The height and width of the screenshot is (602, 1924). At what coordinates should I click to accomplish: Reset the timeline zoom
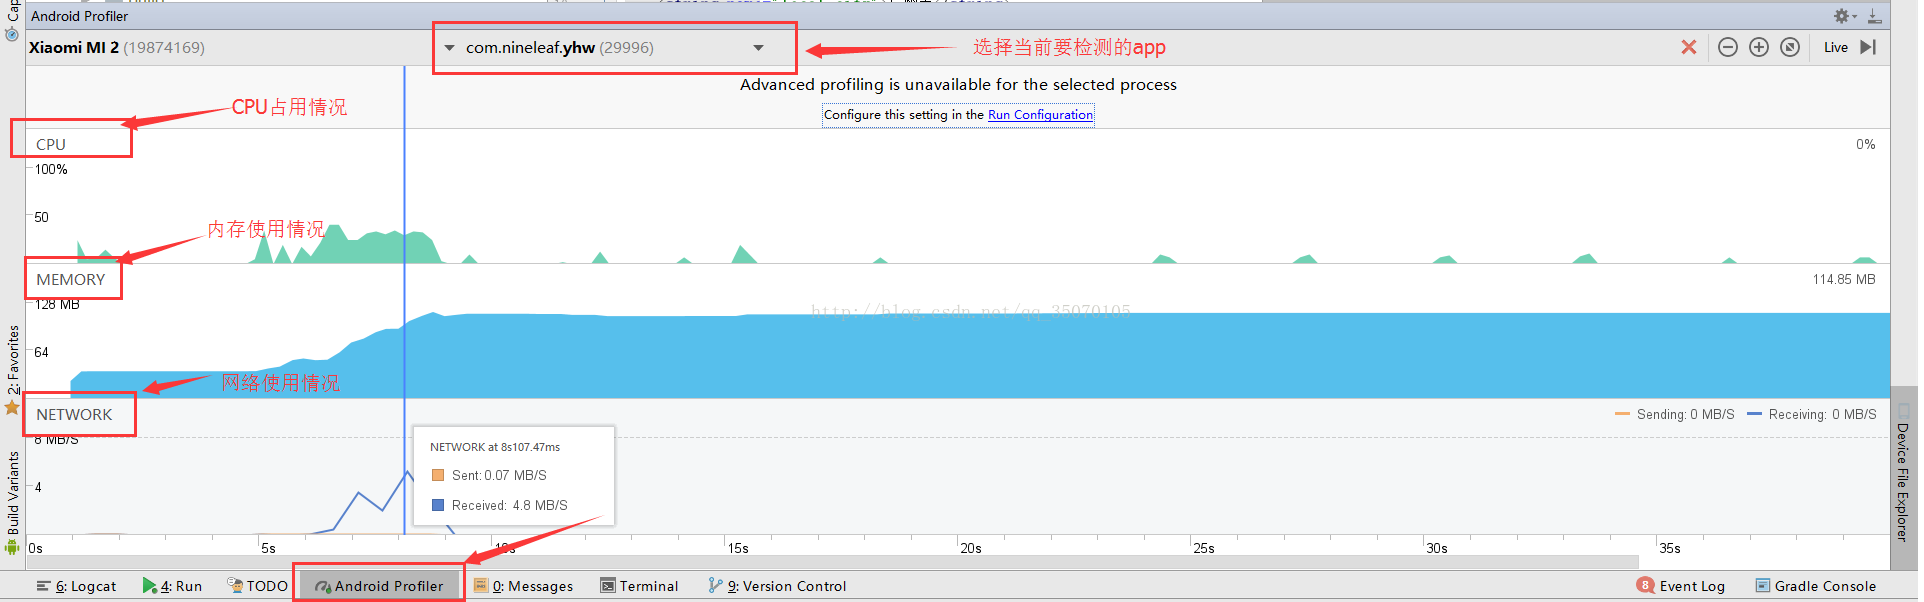click(1790, 47)
